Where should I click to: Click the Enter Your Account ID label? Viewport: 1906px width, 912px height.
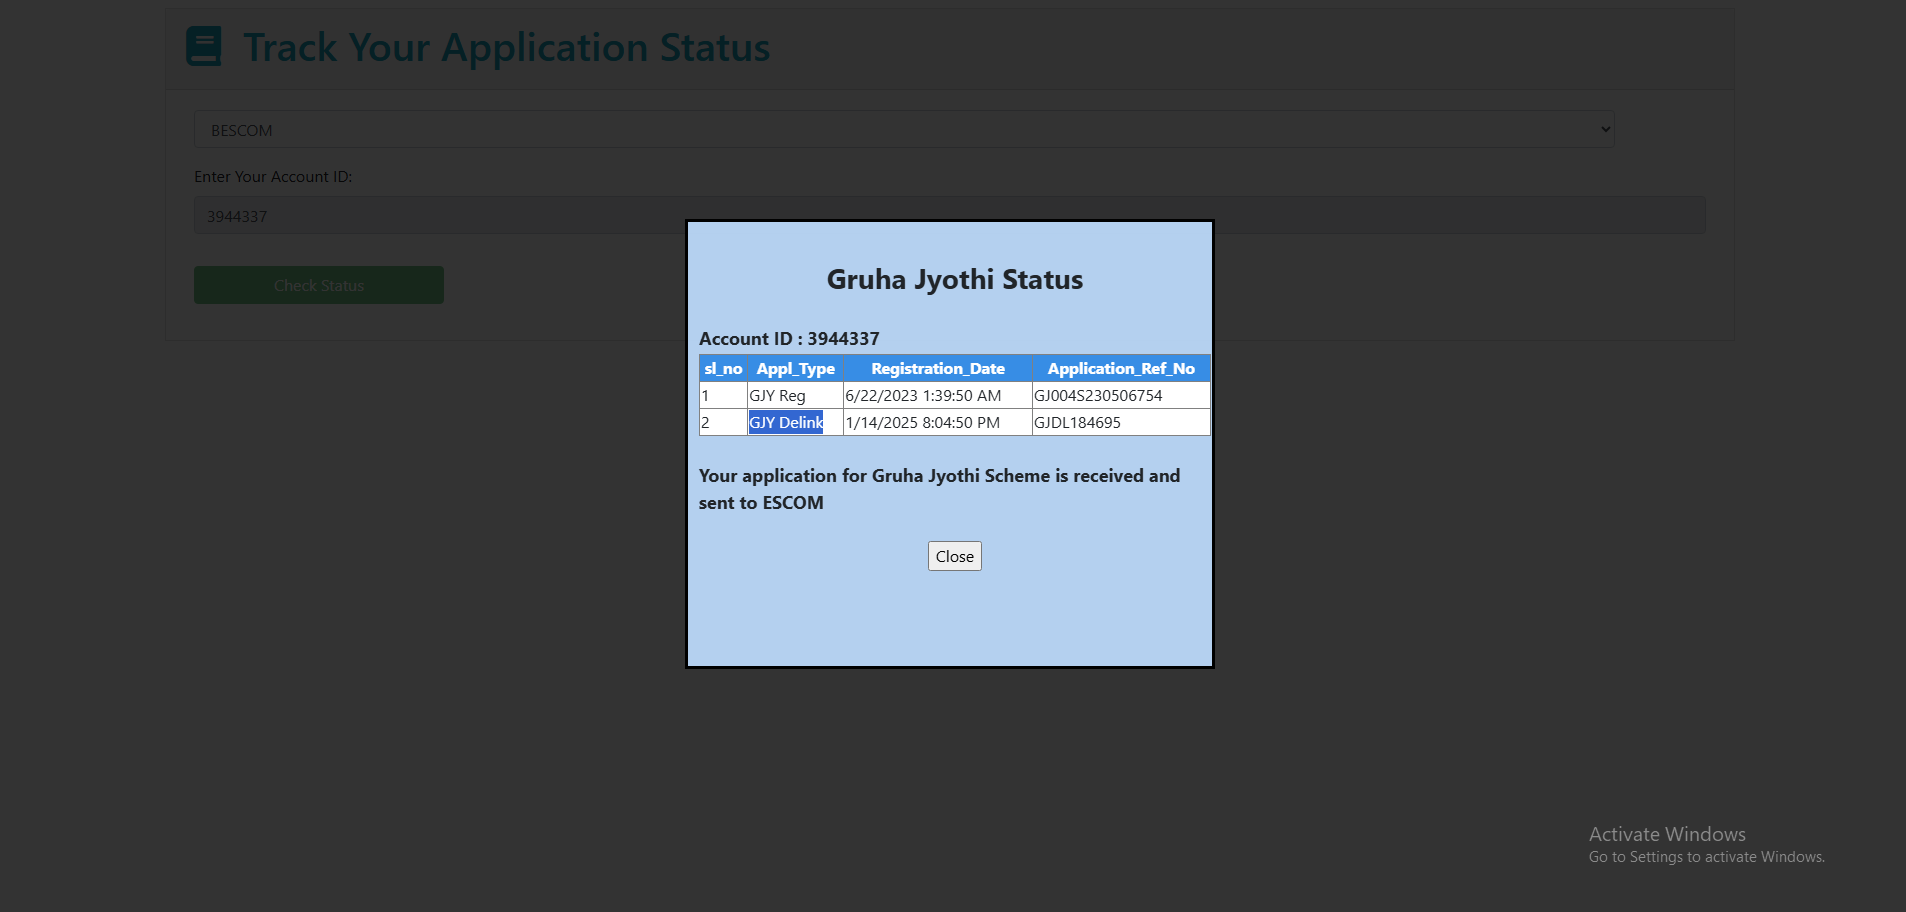pos(273,176)
